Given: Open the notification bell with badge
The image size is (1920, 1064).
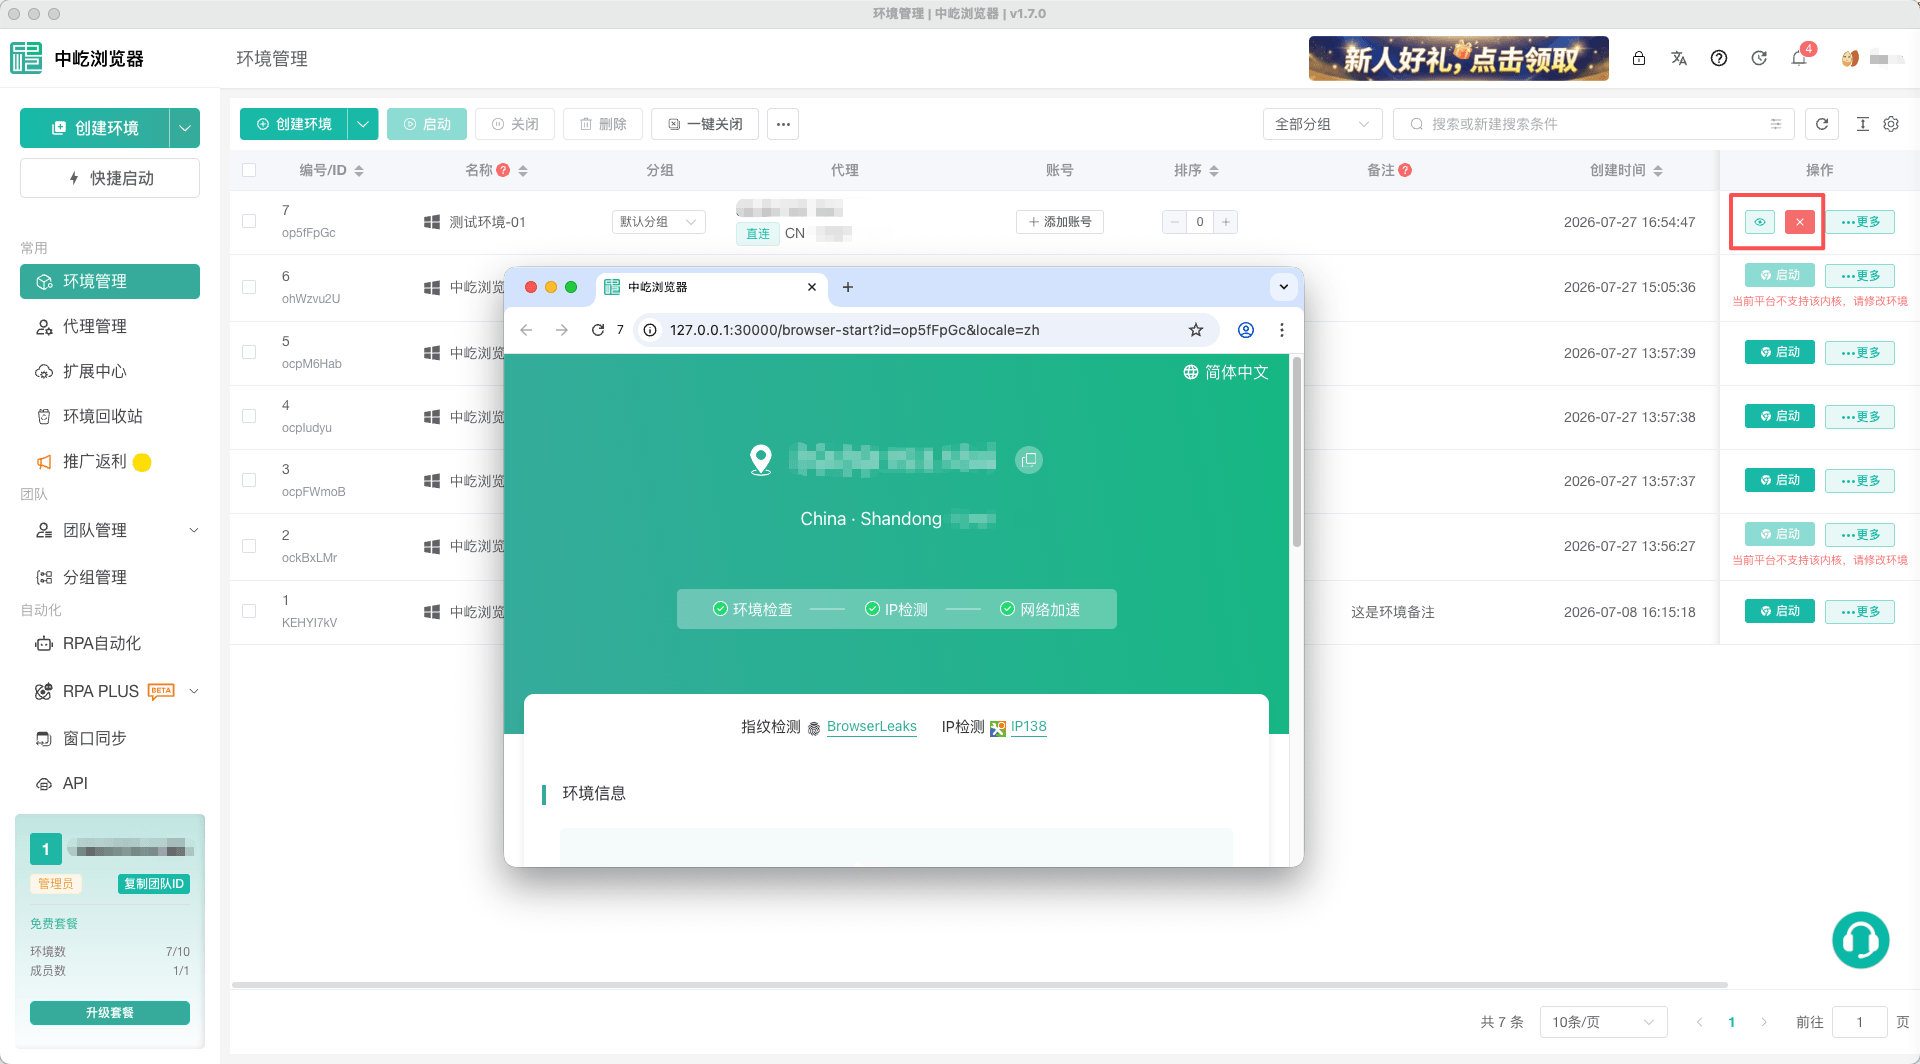Looking at the screenshot, I should click(1799, 57).
